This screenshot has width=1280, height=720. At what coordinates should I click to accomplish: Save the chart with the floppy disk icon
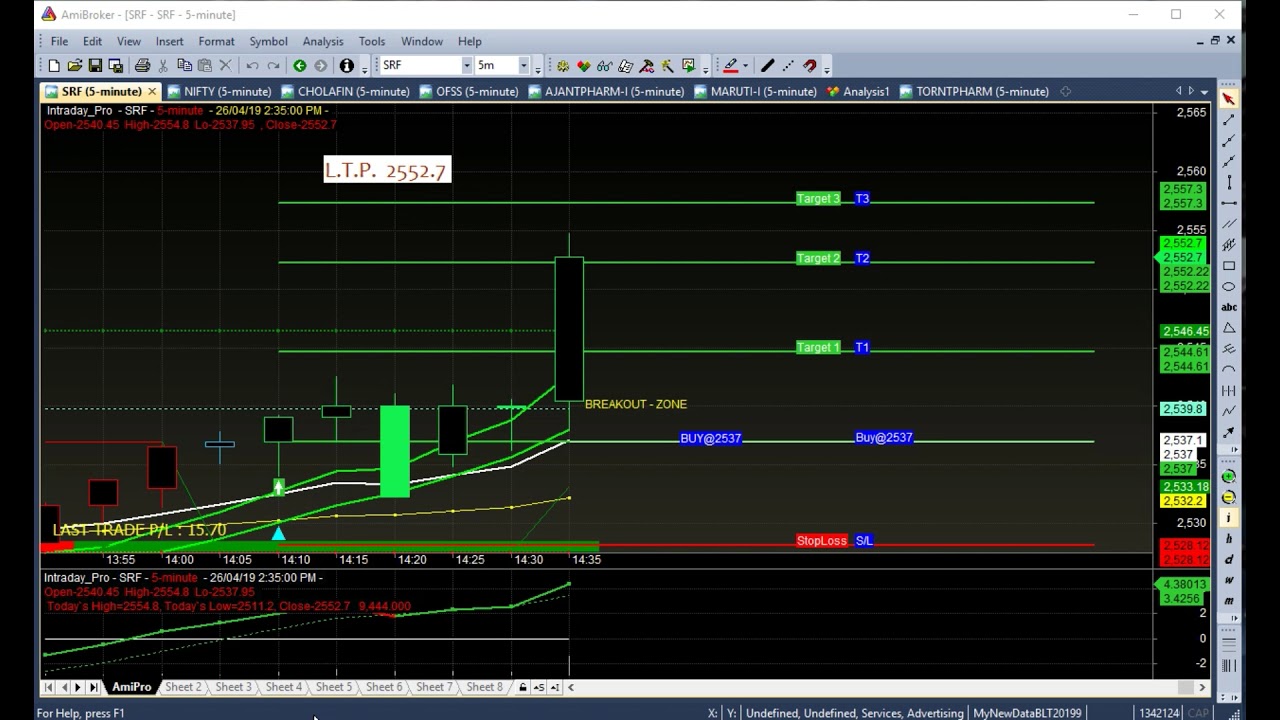coord(95,66)
